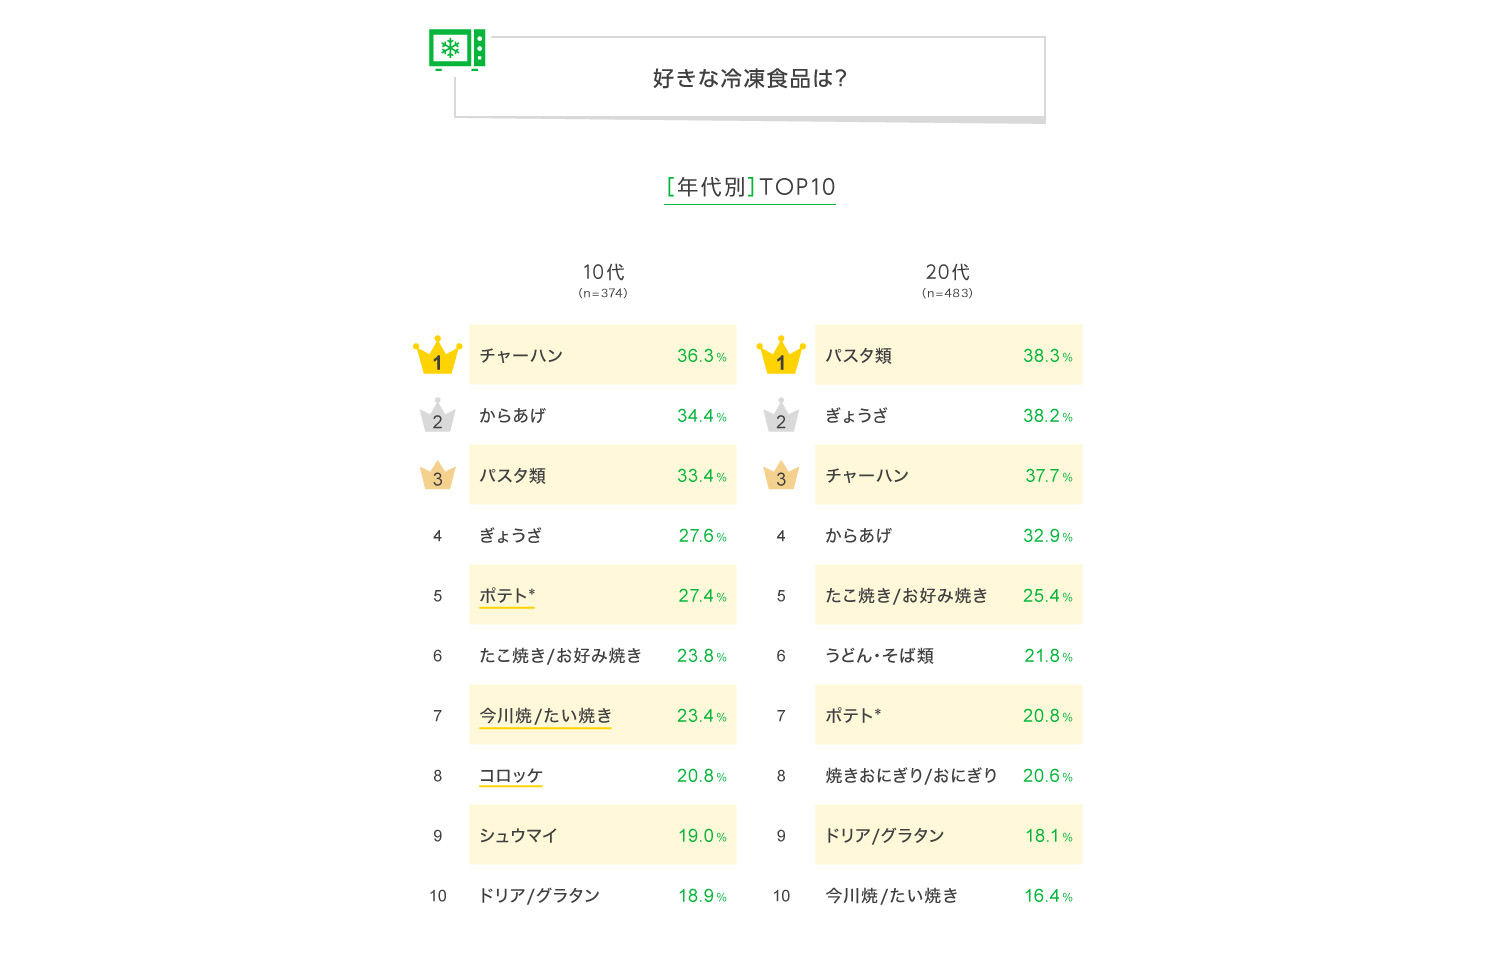The width and height of the screenshot is (1500, 960).
Task: Click the うどん・そば類 21.8% row
Action: coord(948,655)
